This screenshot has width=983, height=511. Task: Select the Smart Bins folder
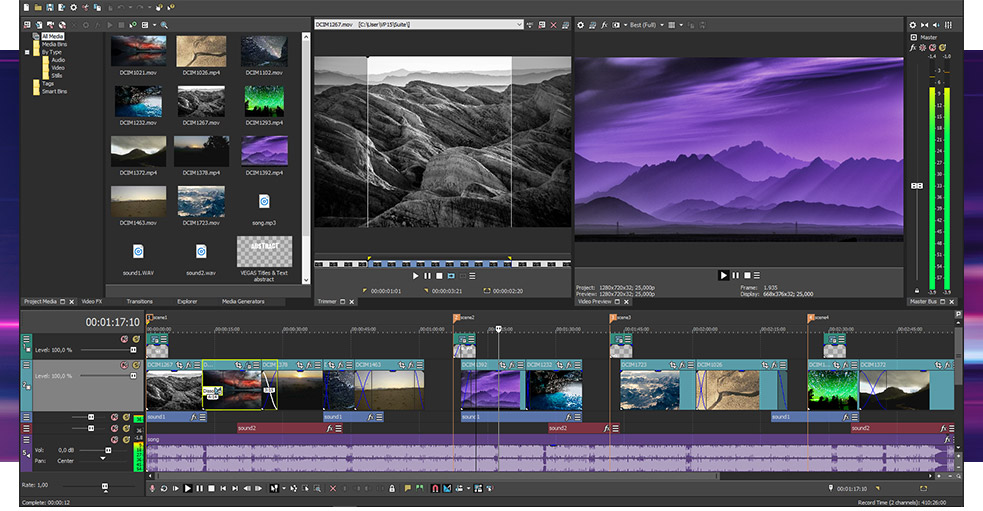(56, 91)
